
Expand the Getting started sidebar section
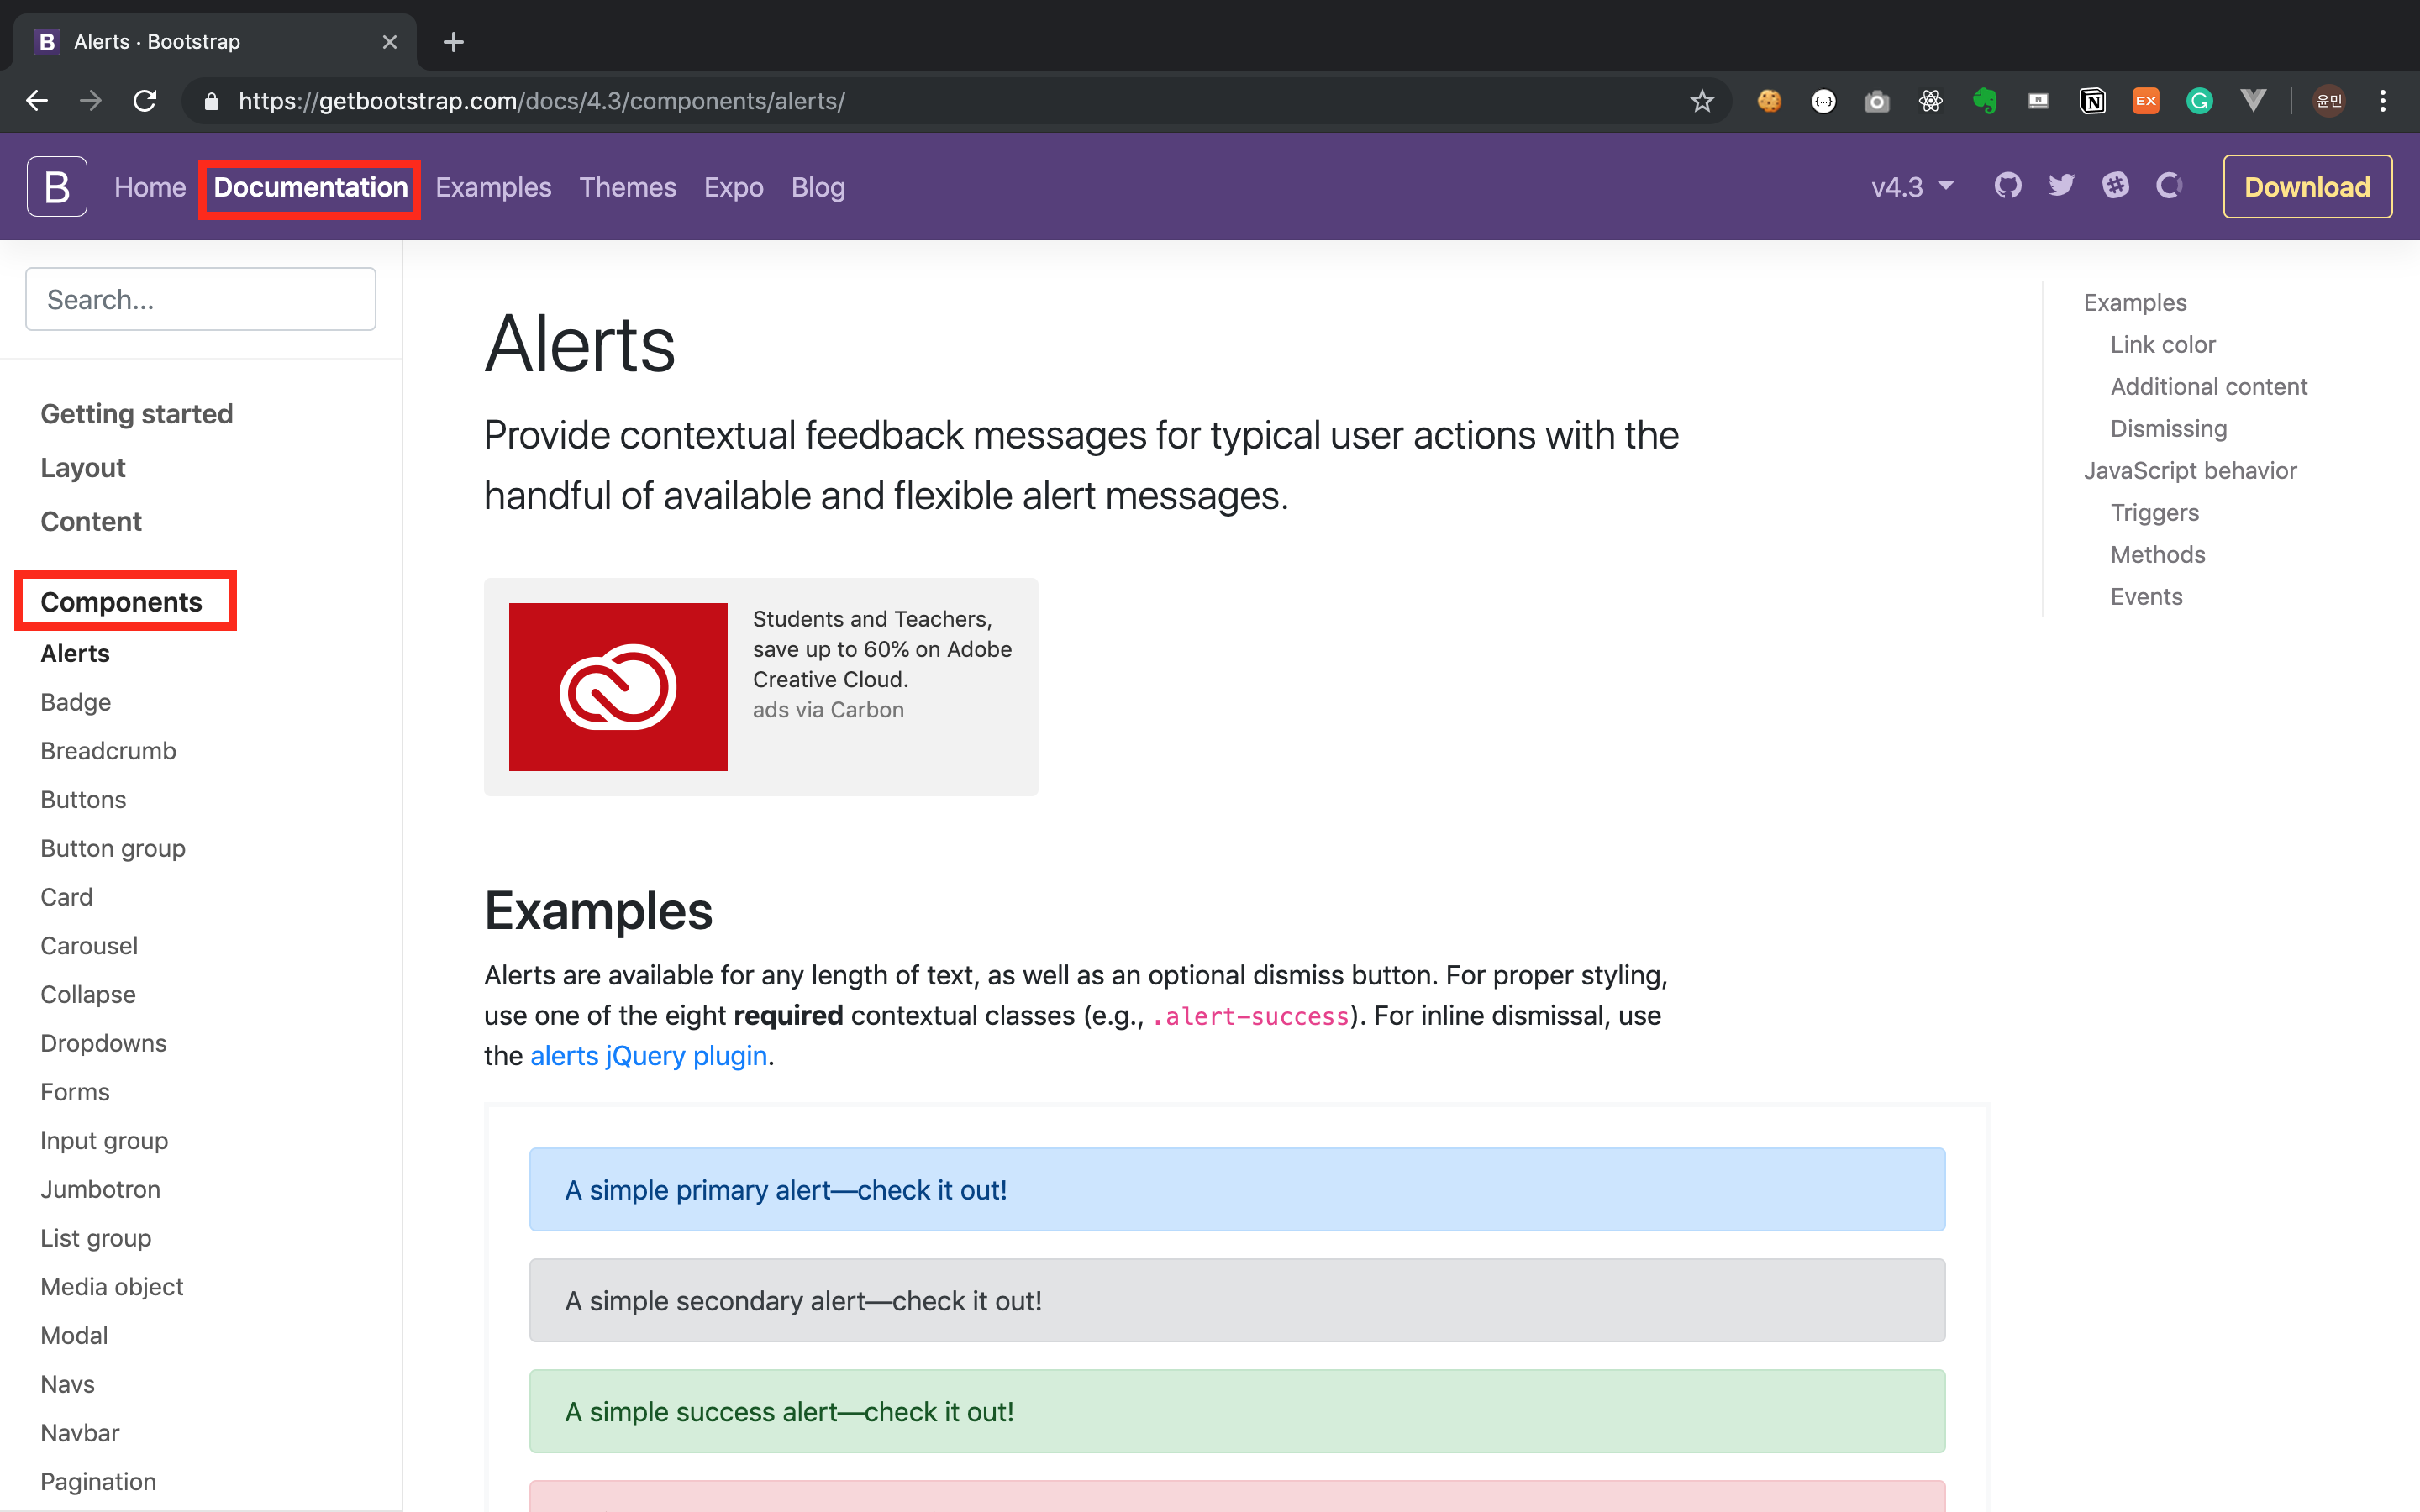[136, 414]
